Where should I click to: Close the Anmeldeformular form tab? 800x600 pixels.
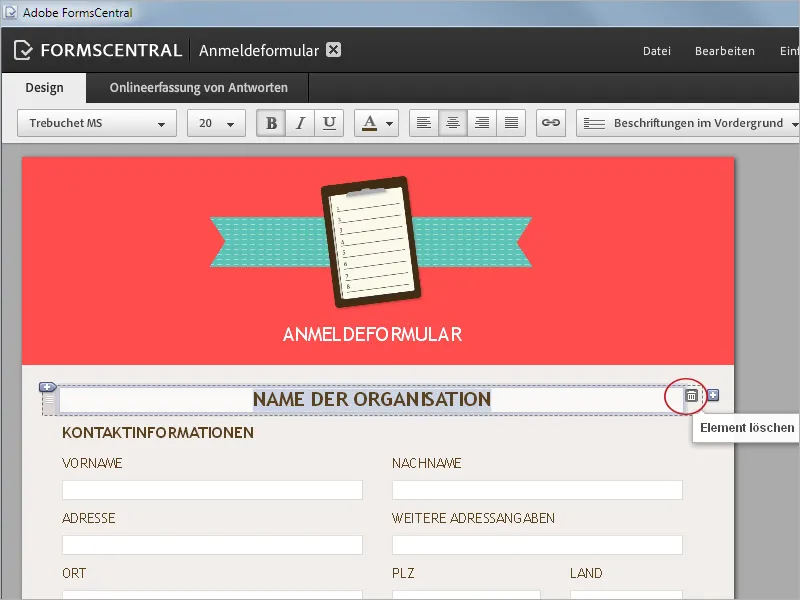[x=334, y=50]
